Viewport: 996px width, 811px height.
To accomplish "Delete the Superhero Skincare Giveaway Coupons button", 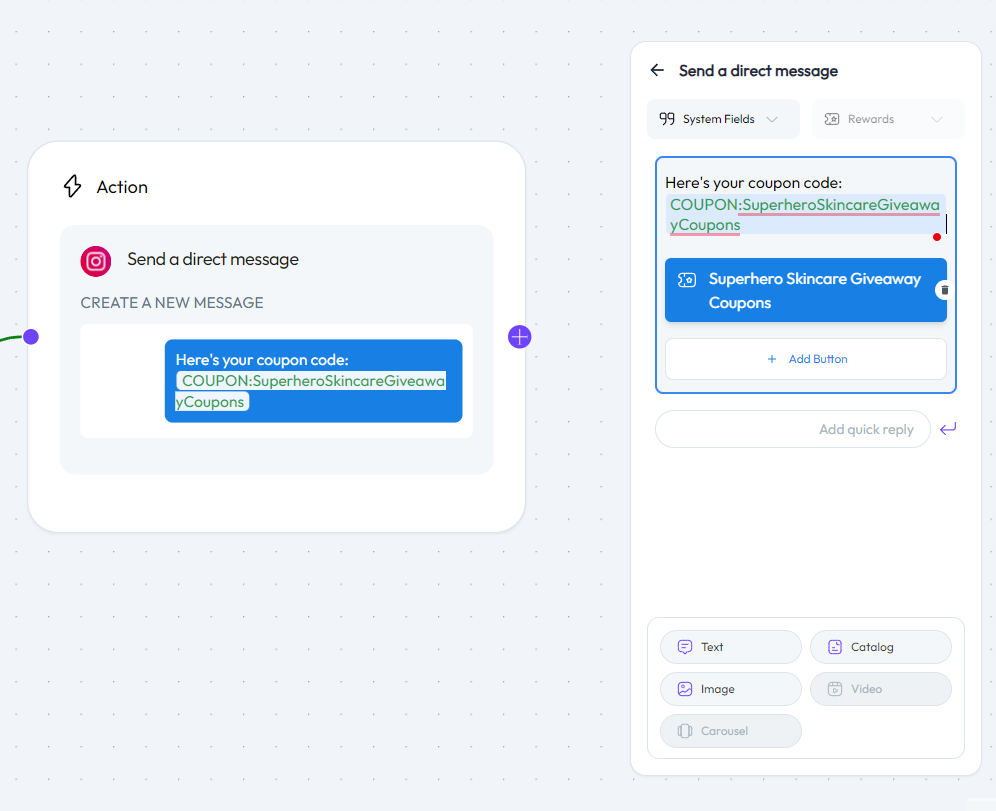I will (x=945, y=290).
